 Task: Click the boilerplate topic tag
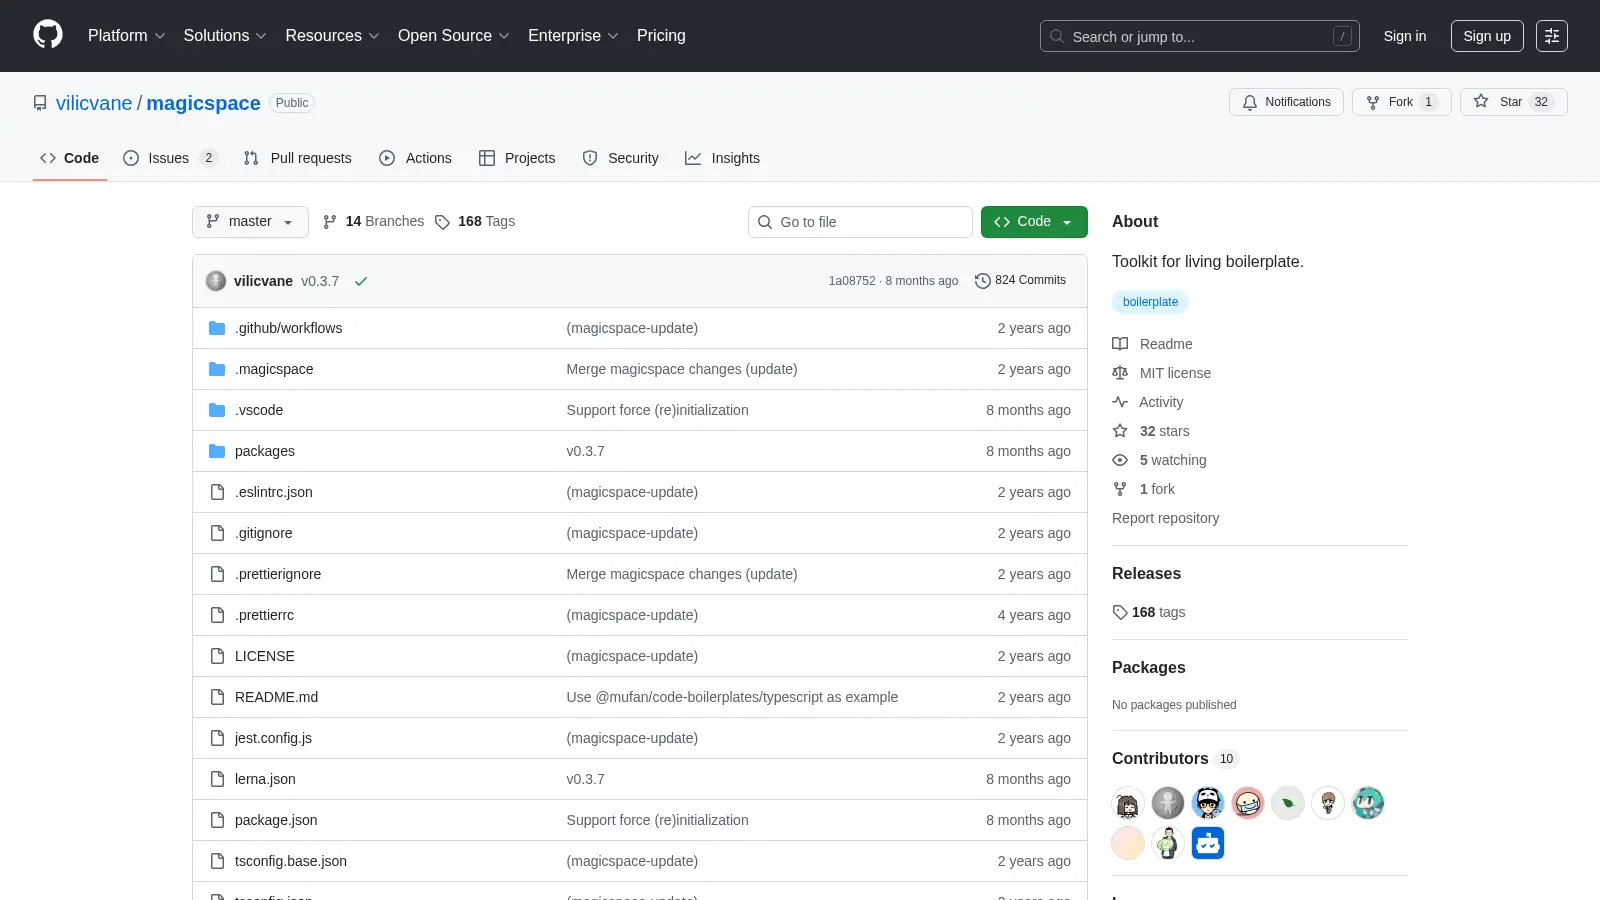[x=1150, y=302]
